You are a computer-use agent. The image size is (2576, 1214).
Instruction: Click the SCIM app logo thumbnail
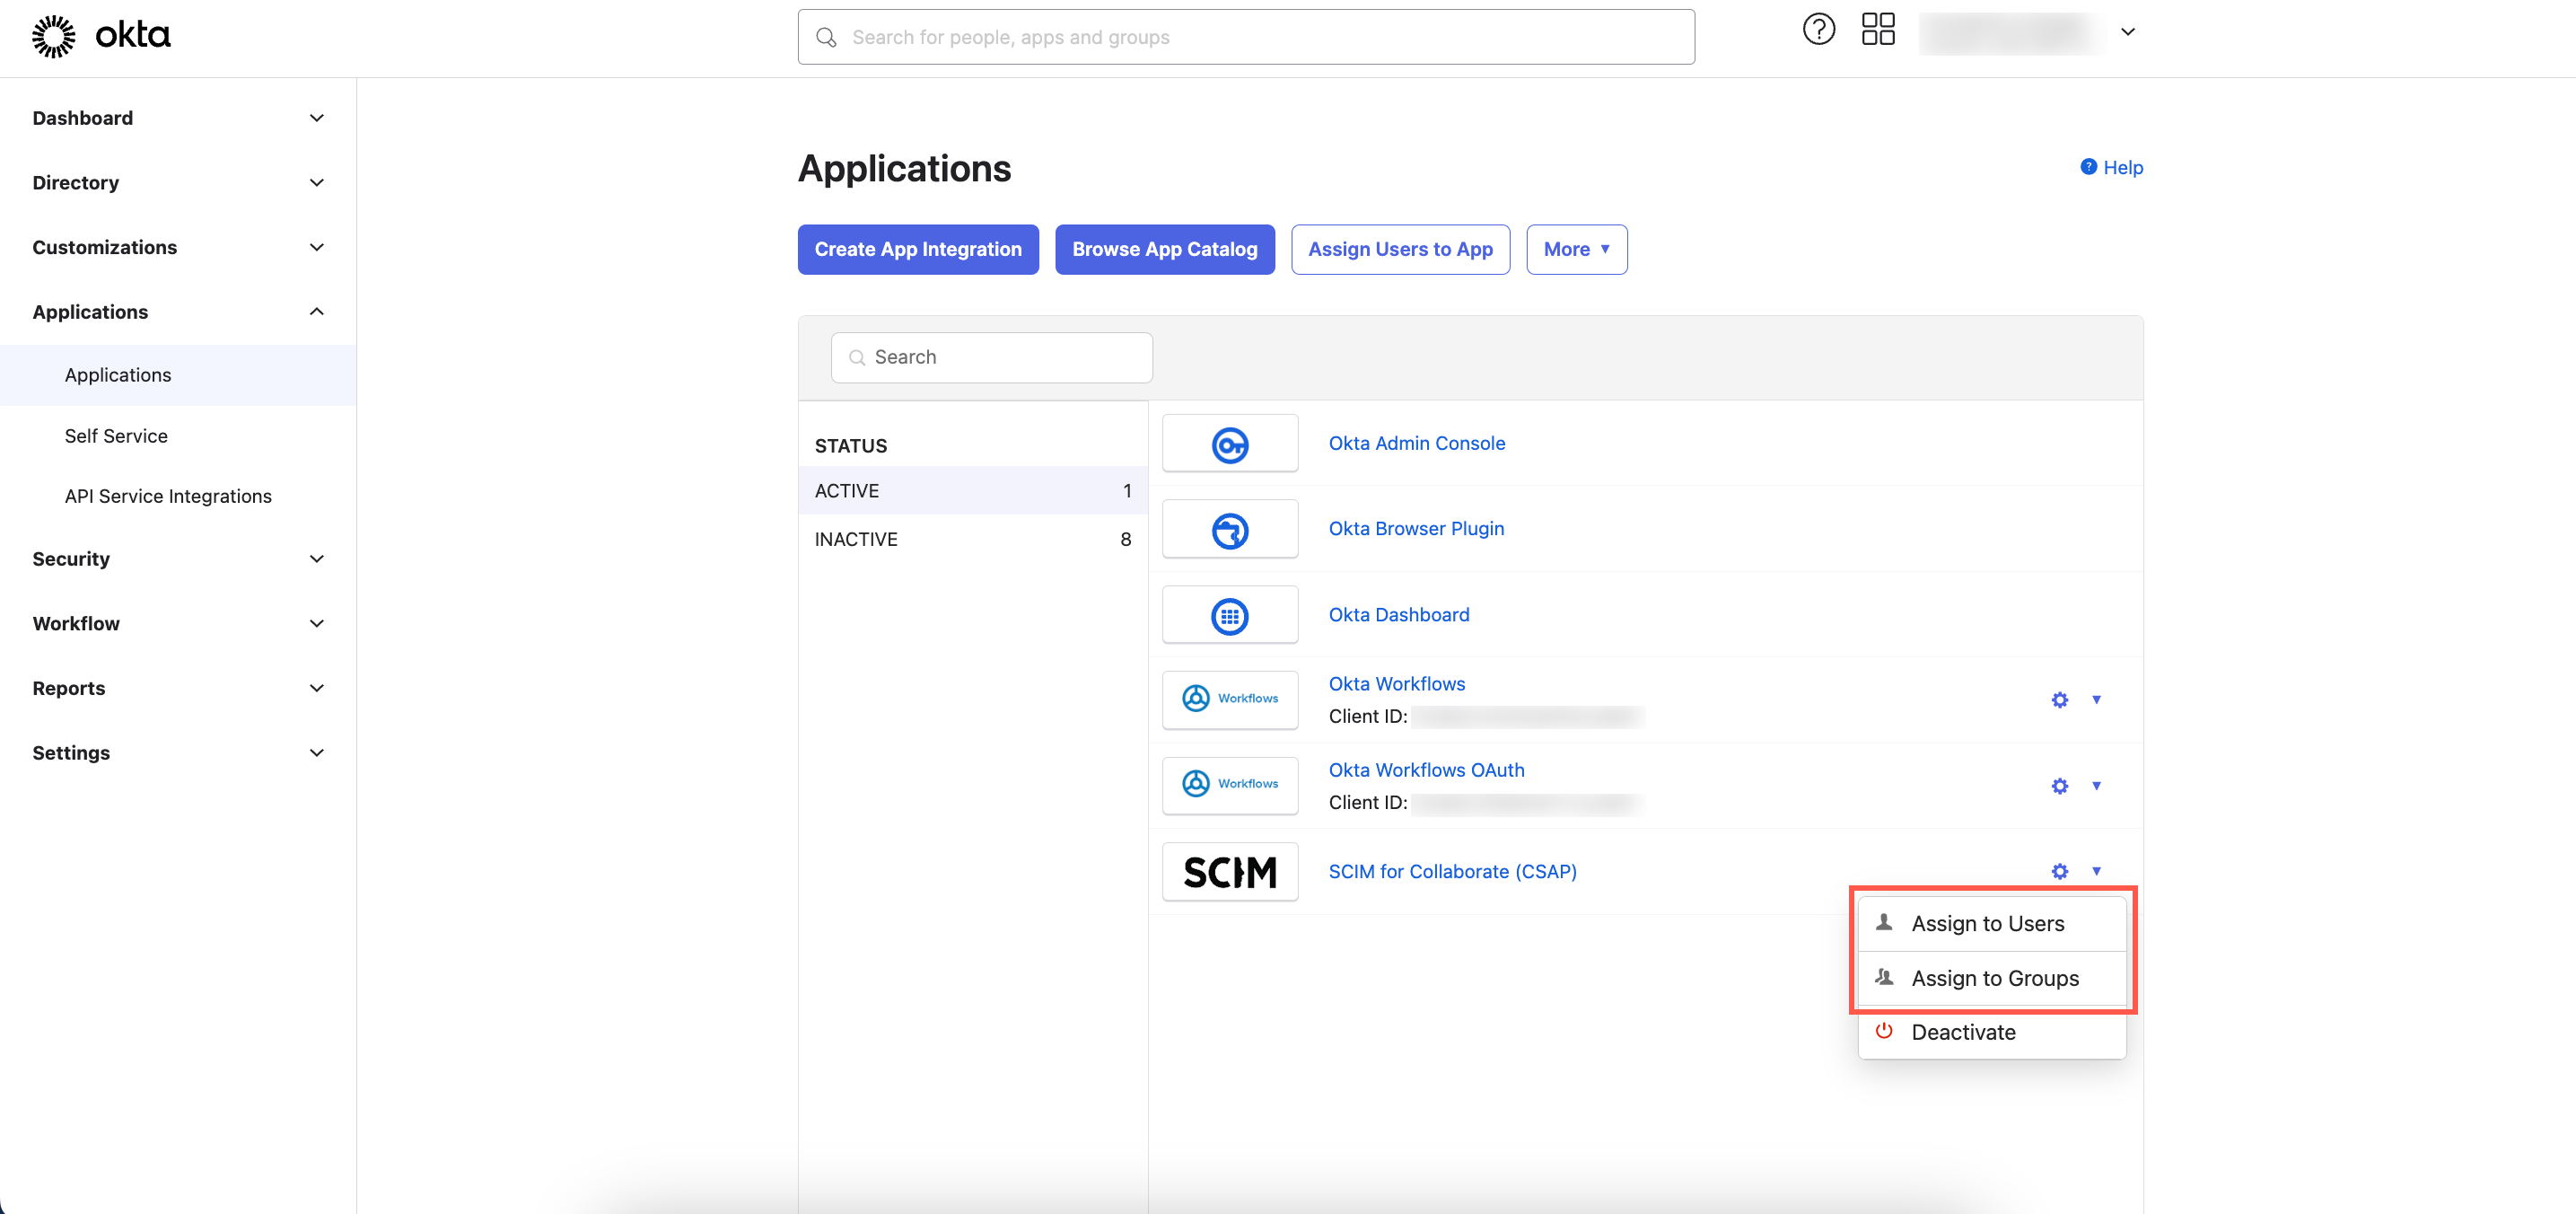click(x=1229, y=872)
